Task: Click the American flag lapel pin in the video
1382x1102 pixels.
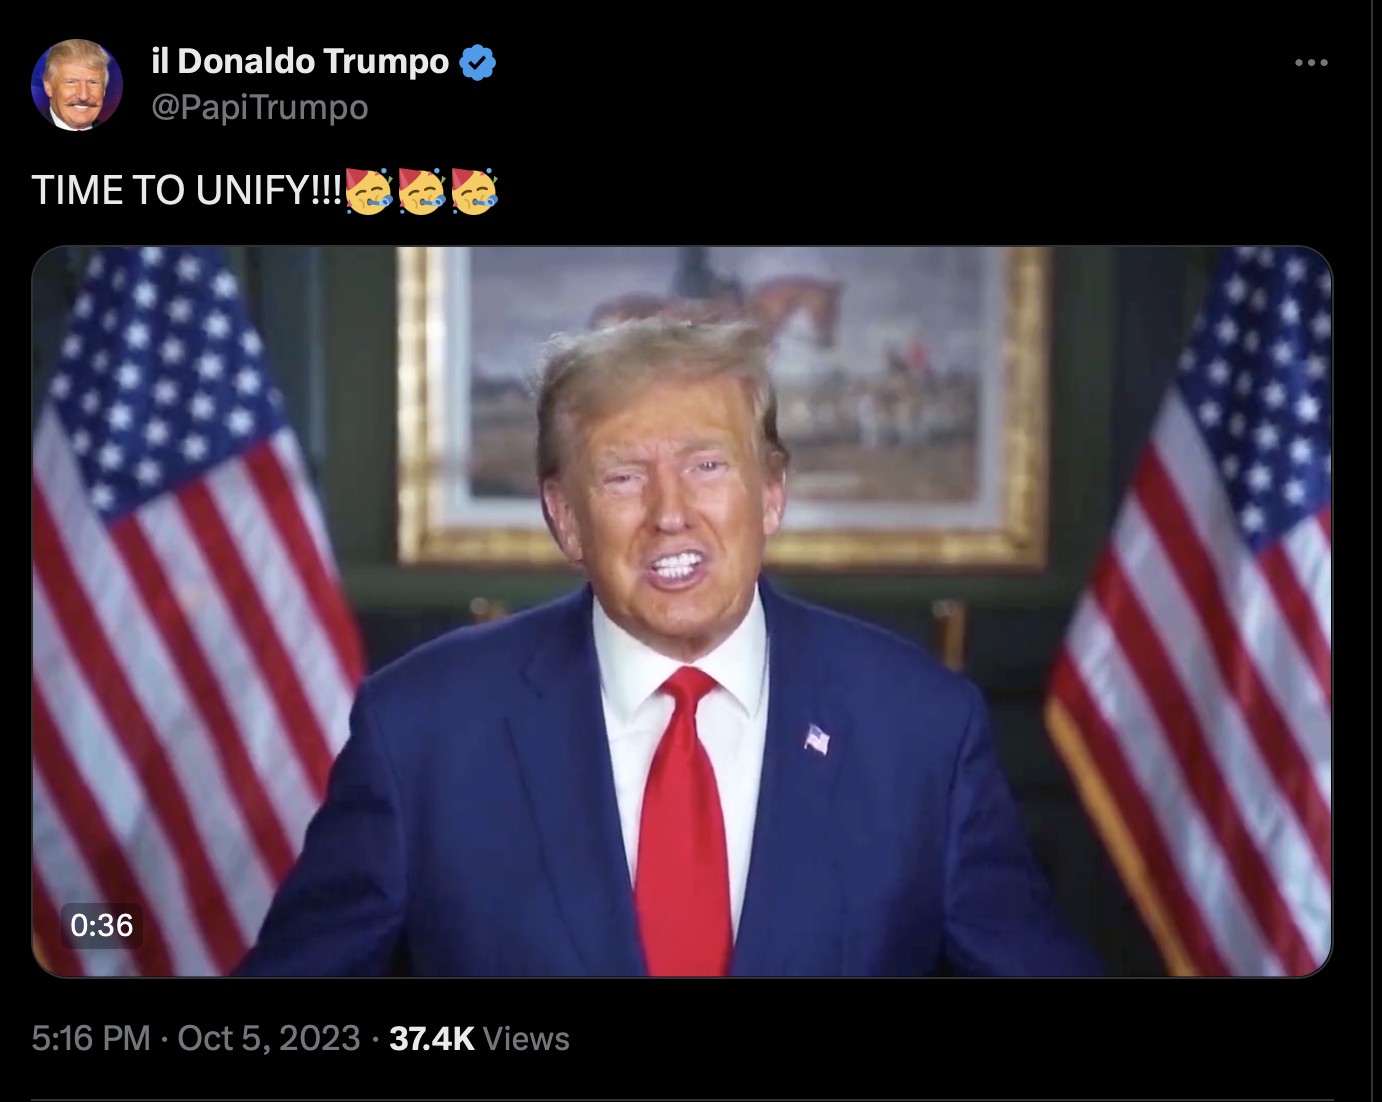Action: pos(817,739)
